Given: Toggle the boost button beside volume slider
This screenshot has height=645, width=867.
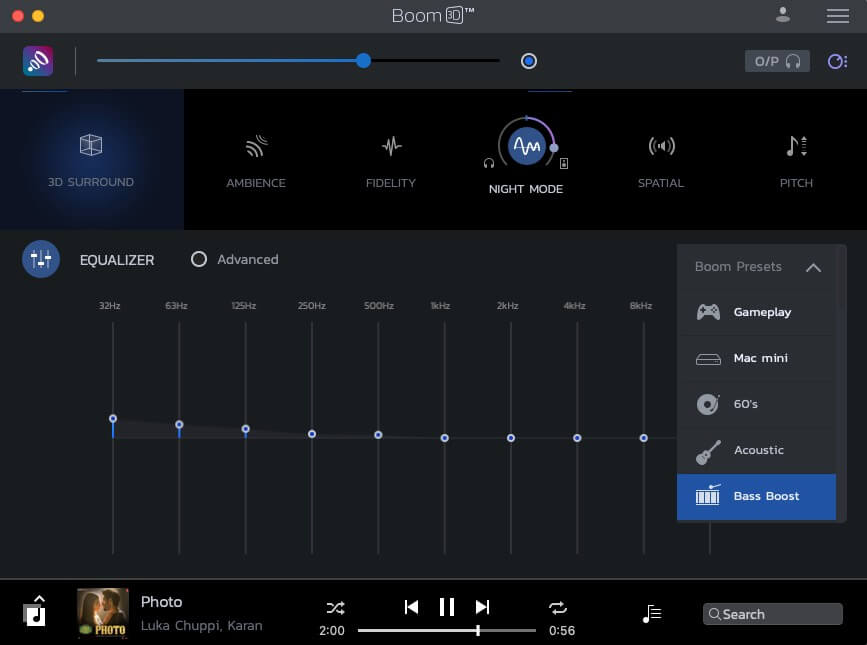Looking at the screenshot, I should (529, 61).
